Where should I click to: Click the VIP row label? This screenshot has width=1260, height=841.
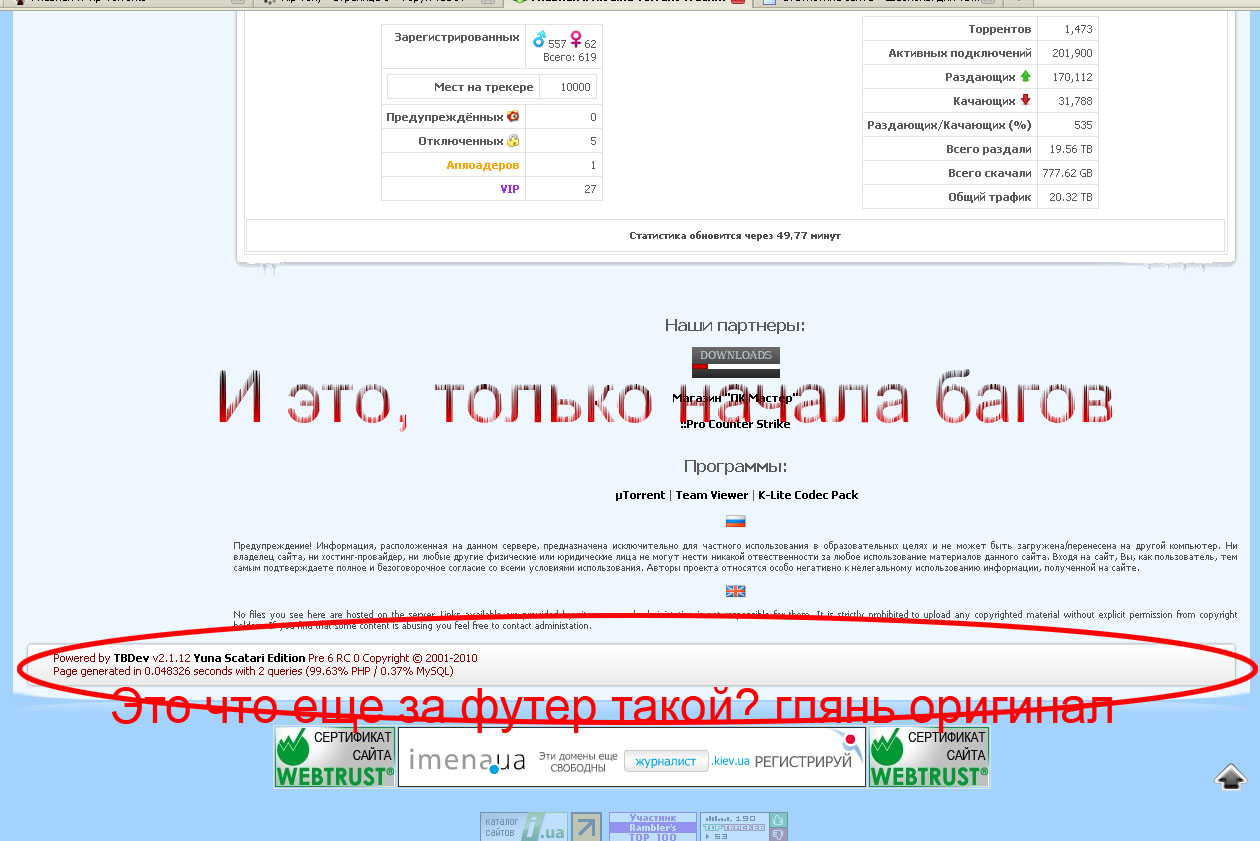coord(510,189)
